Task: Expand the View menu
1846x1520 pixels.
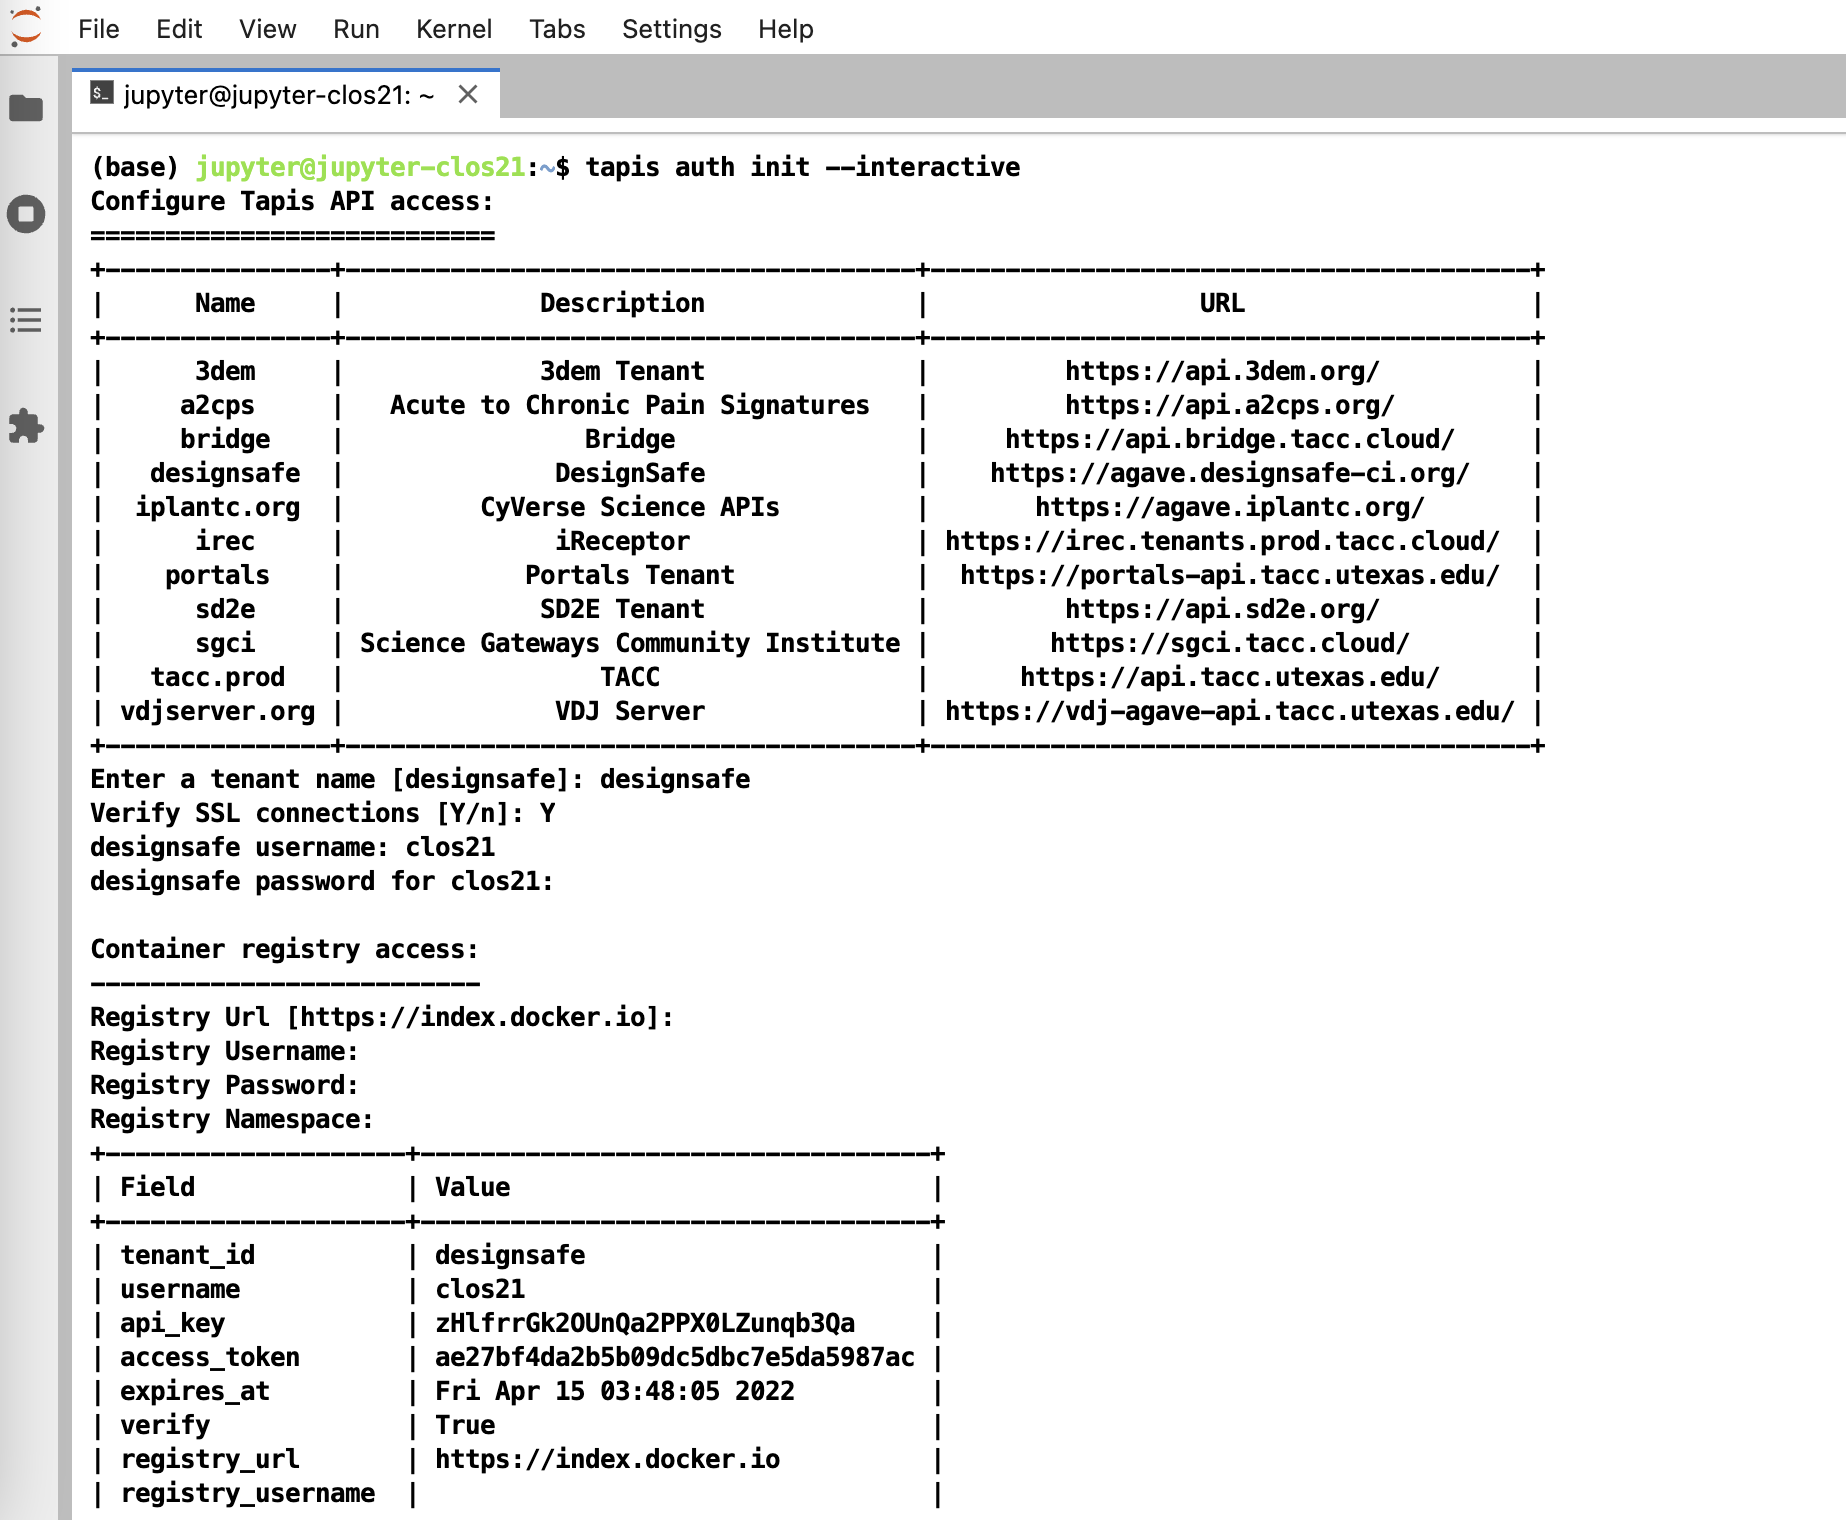Action: 267,29
